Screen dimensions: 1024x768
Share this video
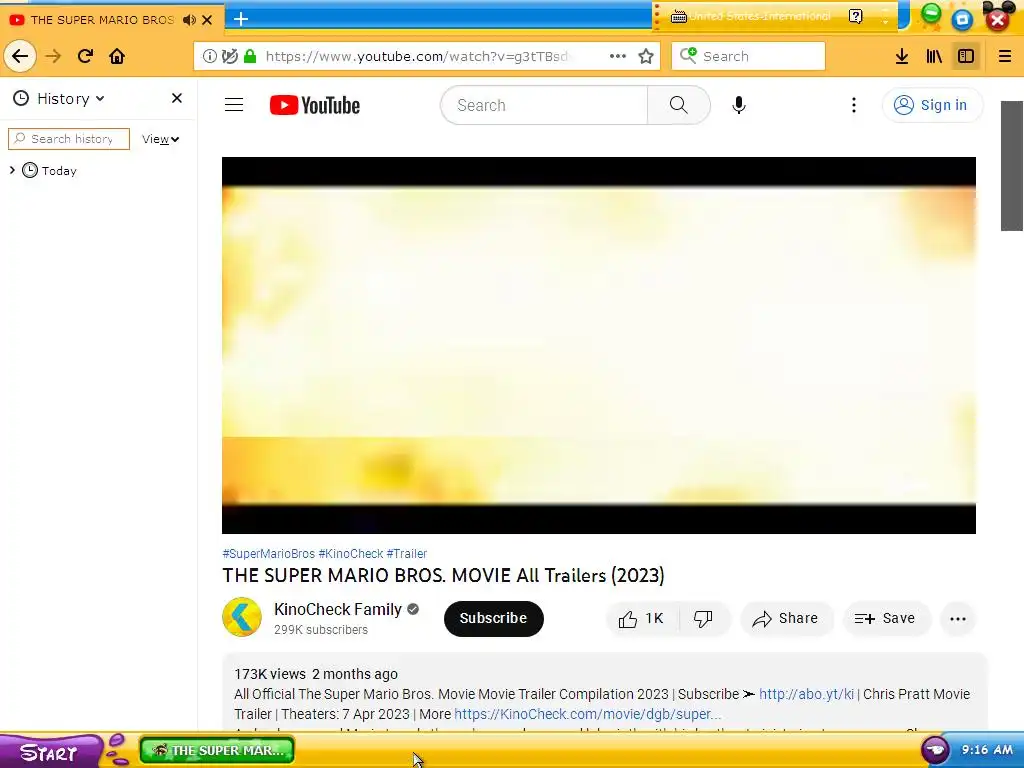(x=786, y=618)
